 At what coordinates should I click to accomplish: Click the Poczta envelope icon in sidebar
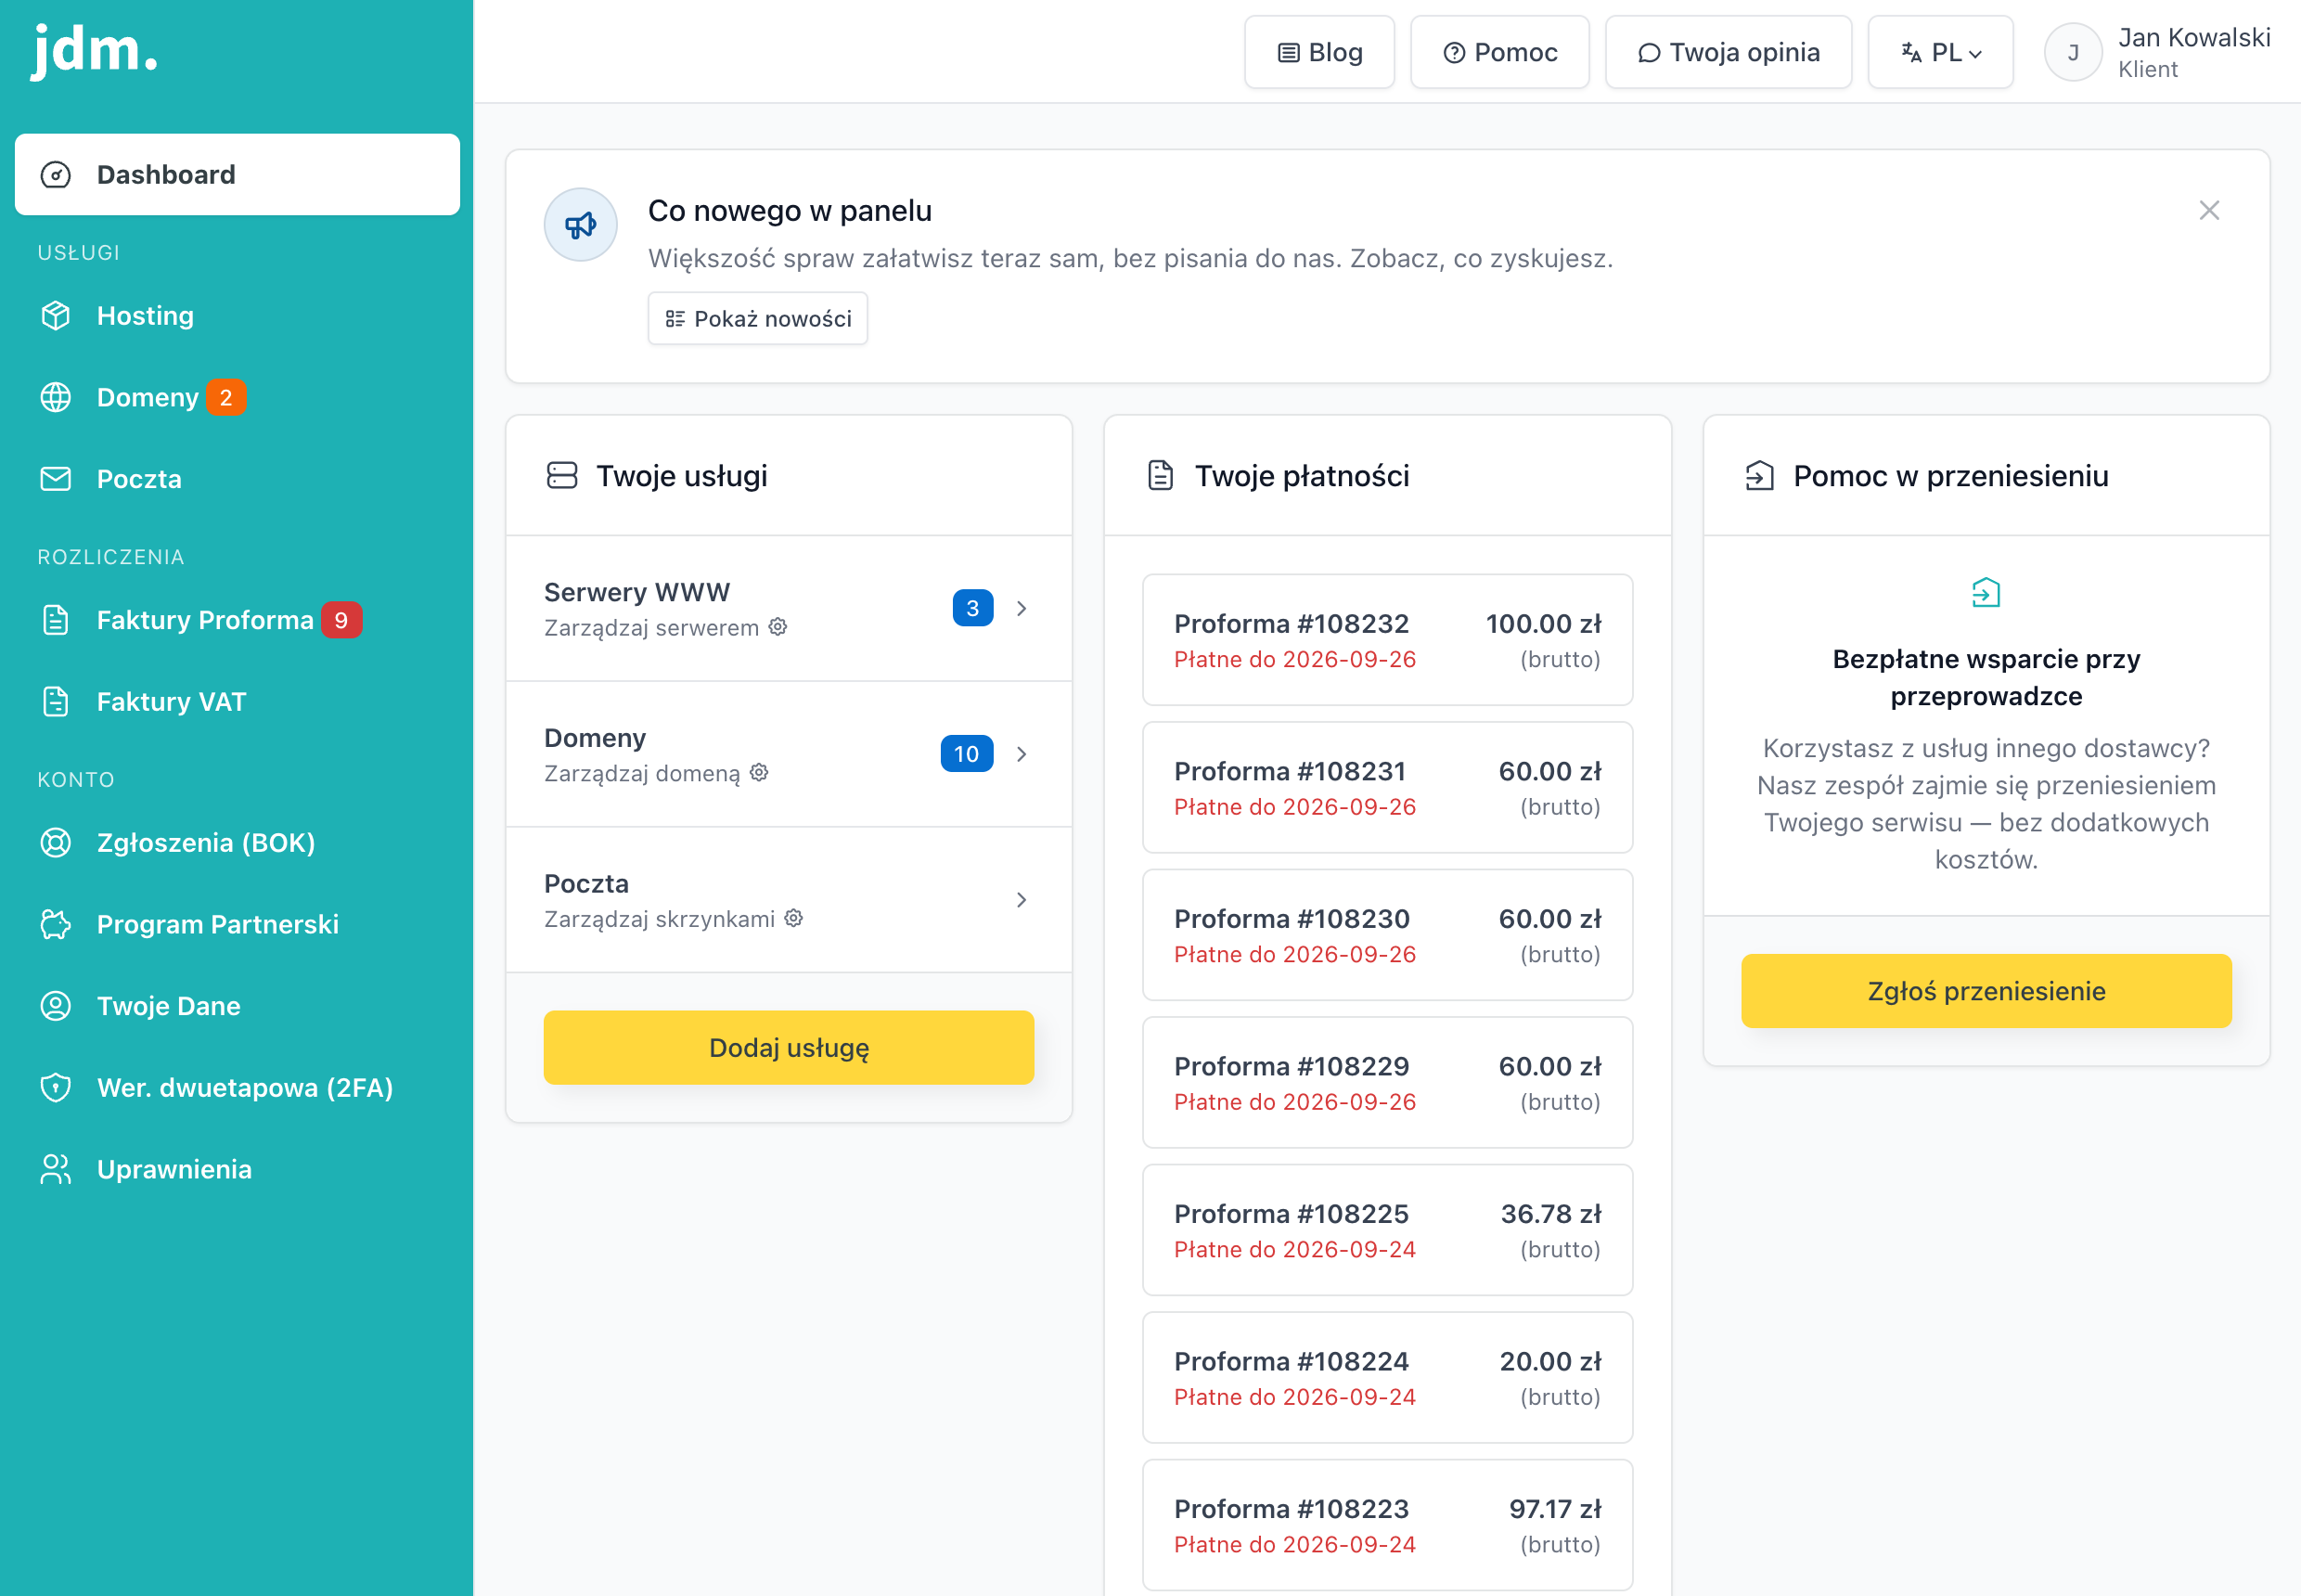tap(56, 479)
